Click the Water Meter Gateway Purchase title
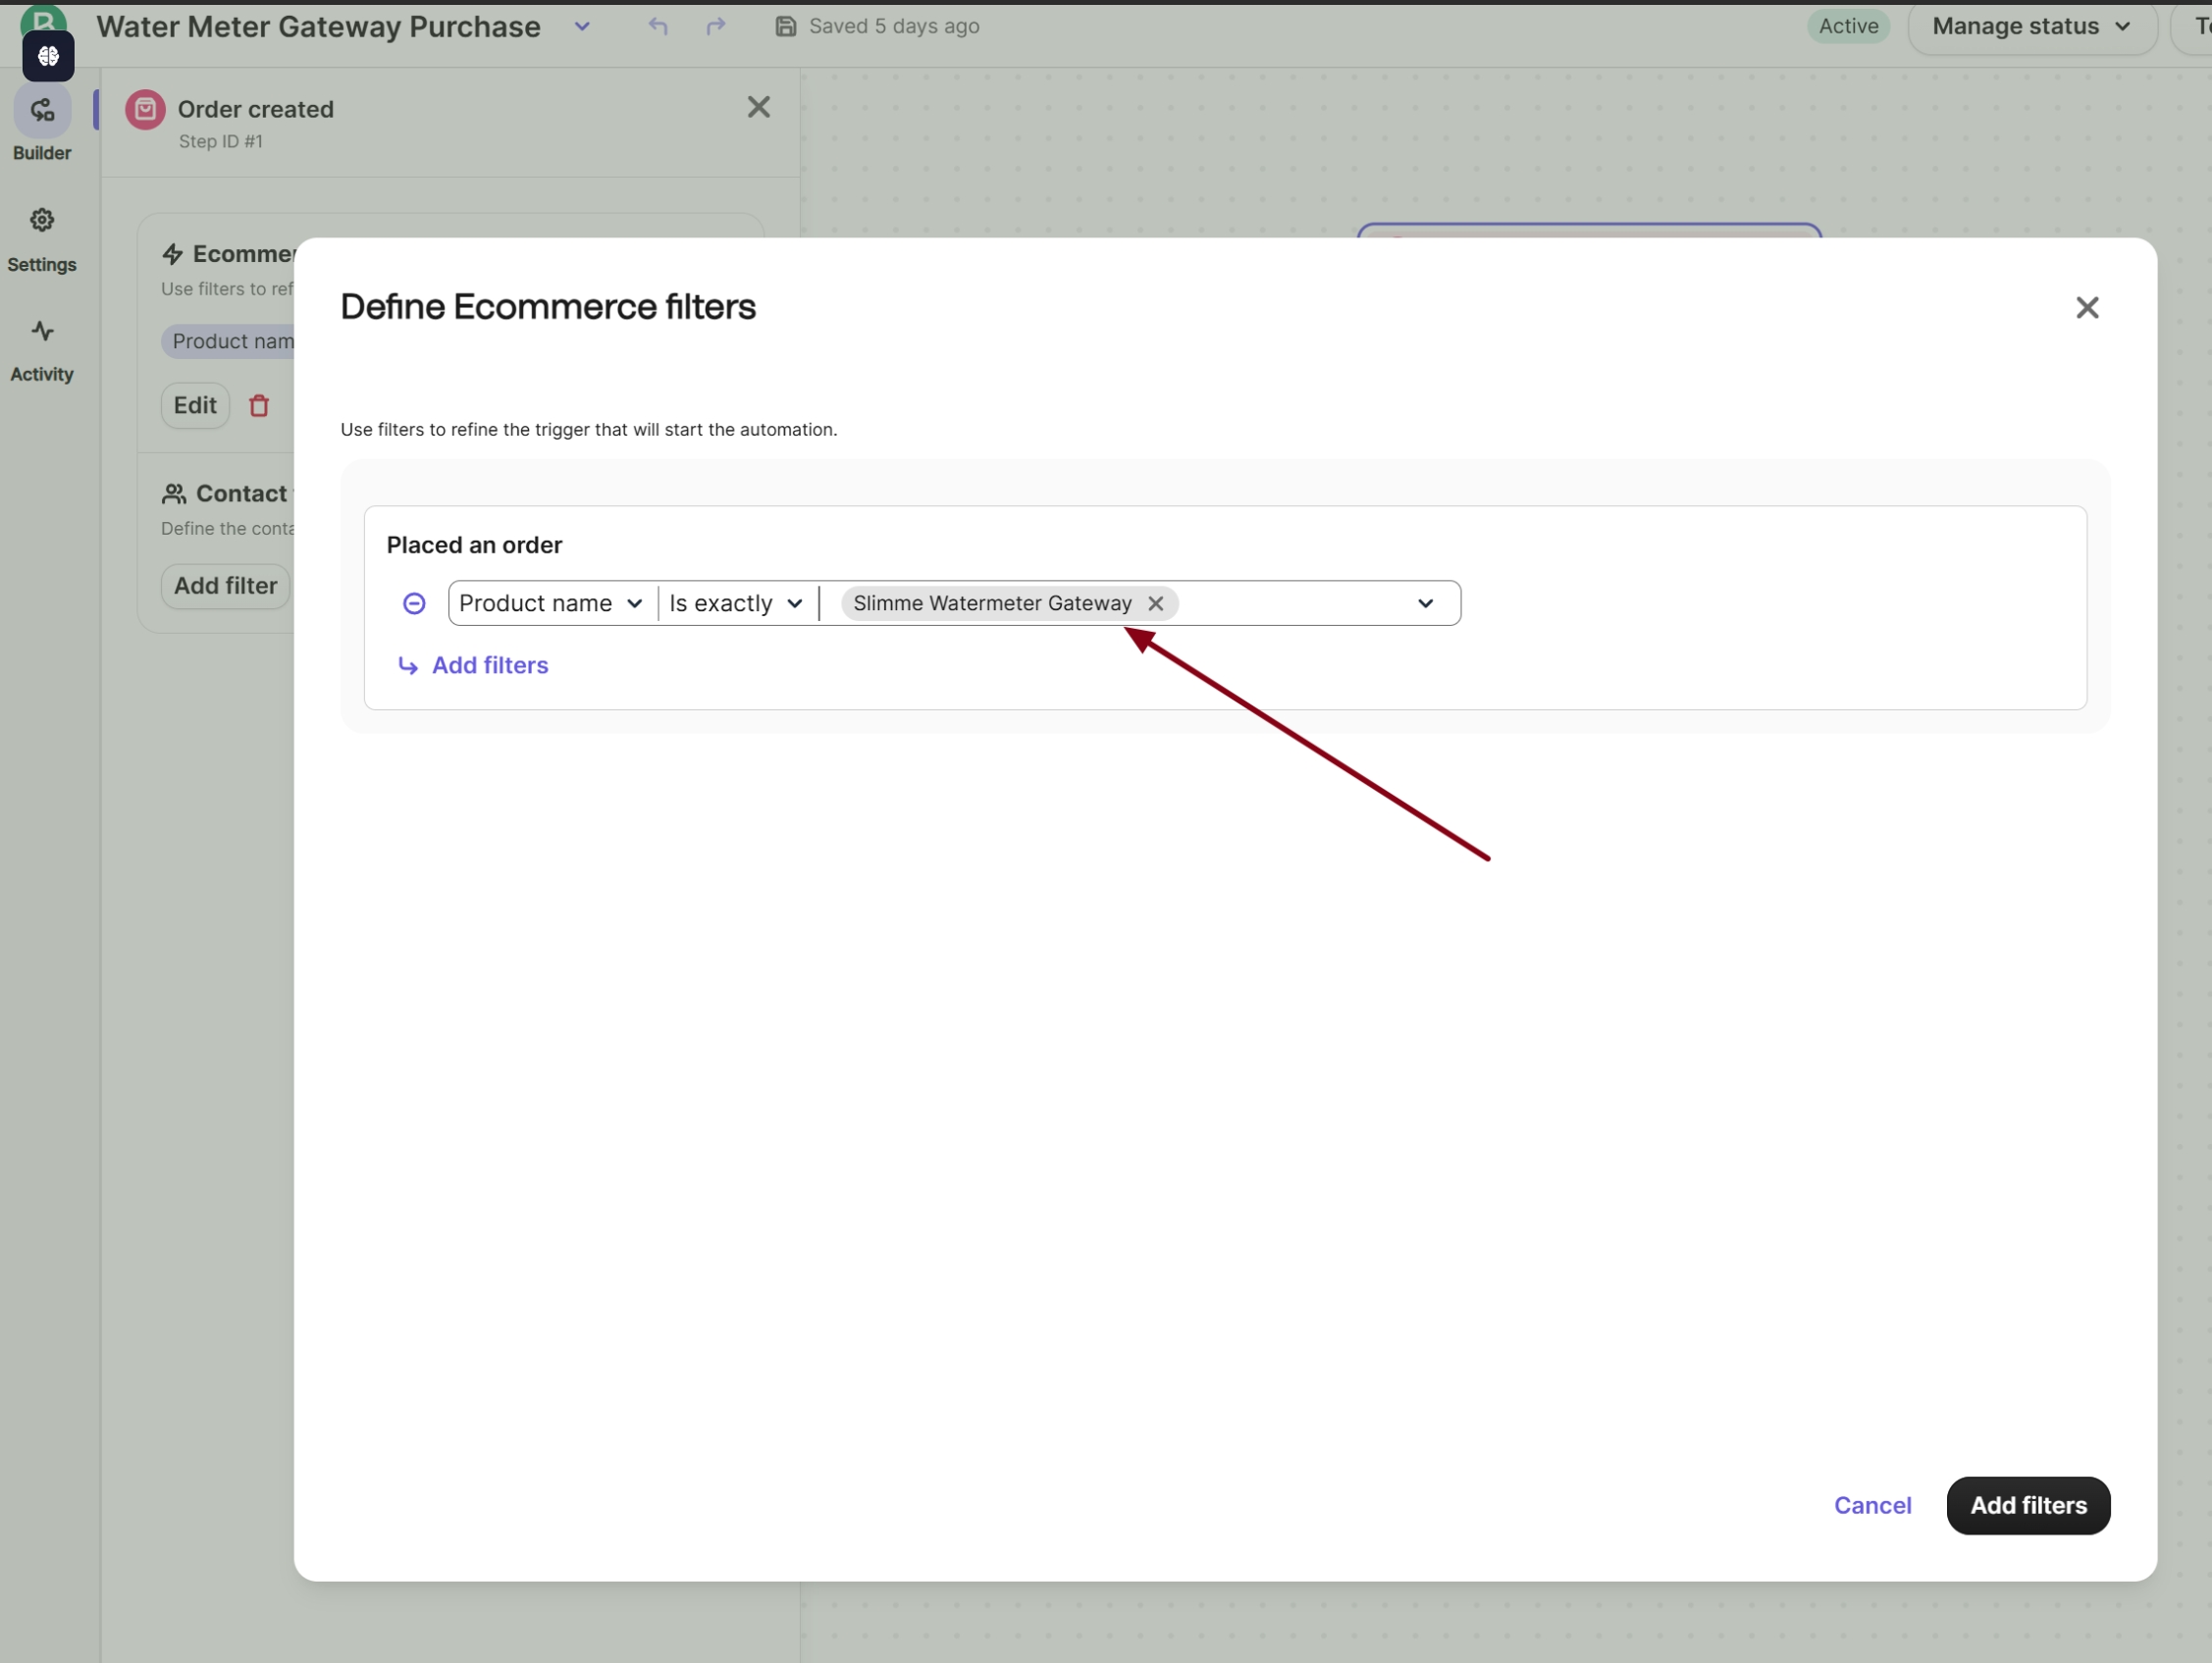This screenshot has width=2212, height=1663. tap(318, 27)
